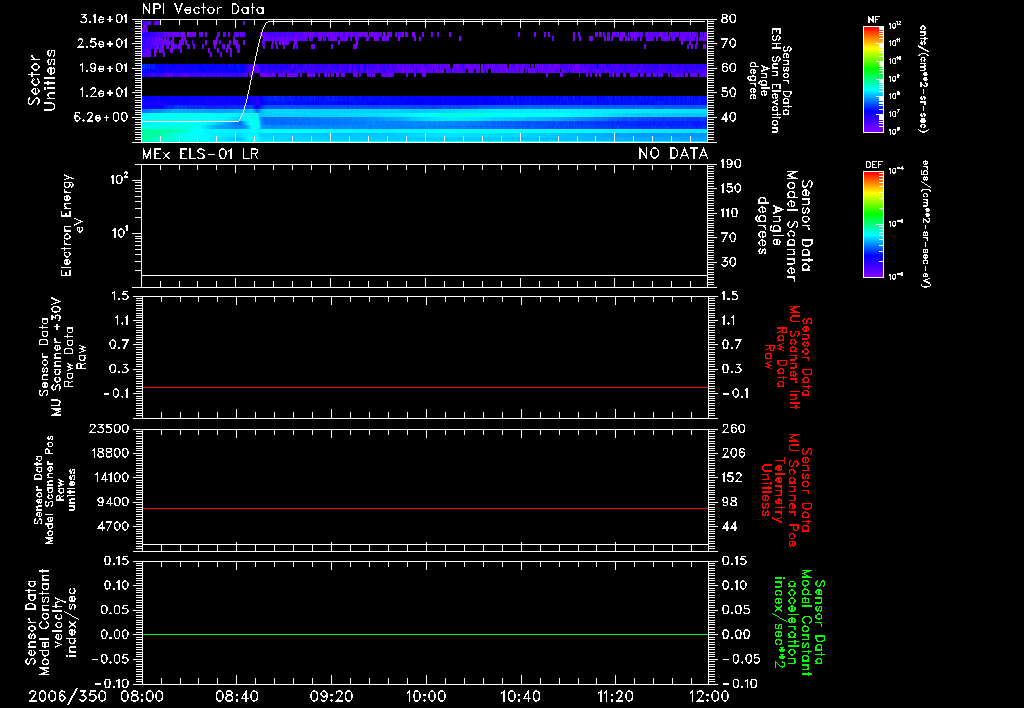
Task: Click the 1.9e+01 sector tick value
Action: [103, 68]
